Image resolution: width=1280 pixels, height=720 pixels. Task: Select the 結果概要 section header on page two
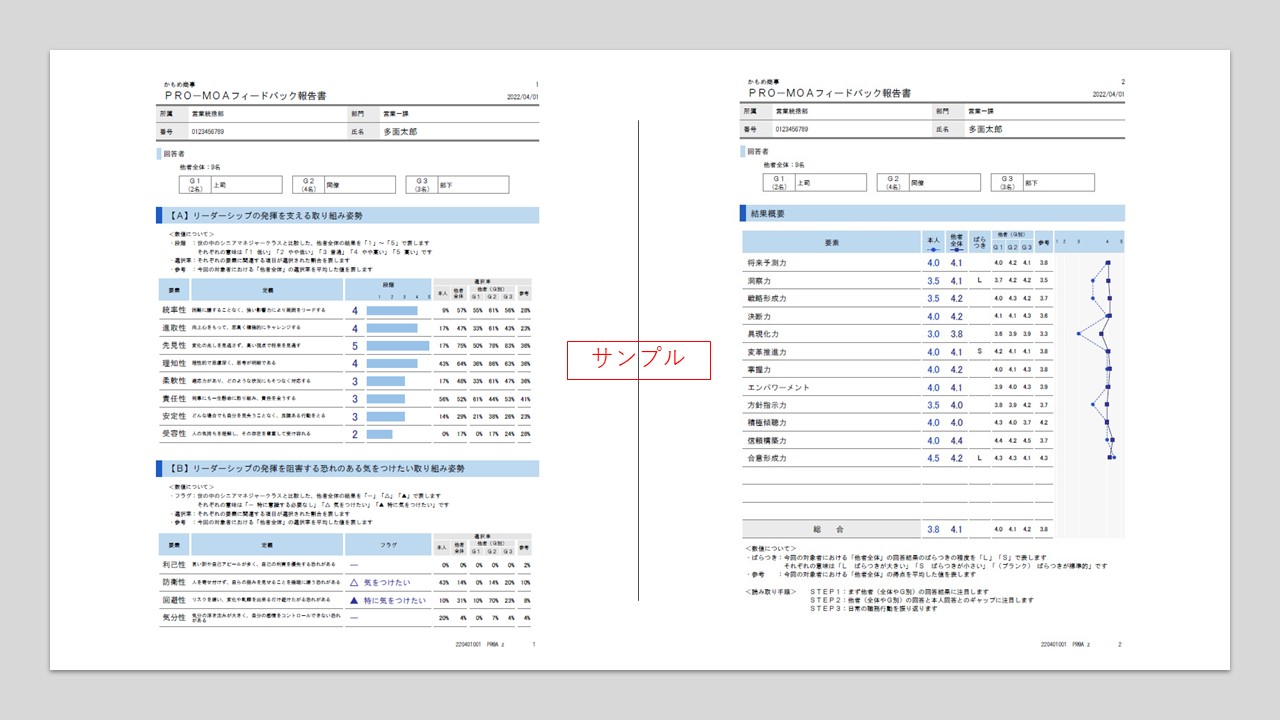(932, 213)
